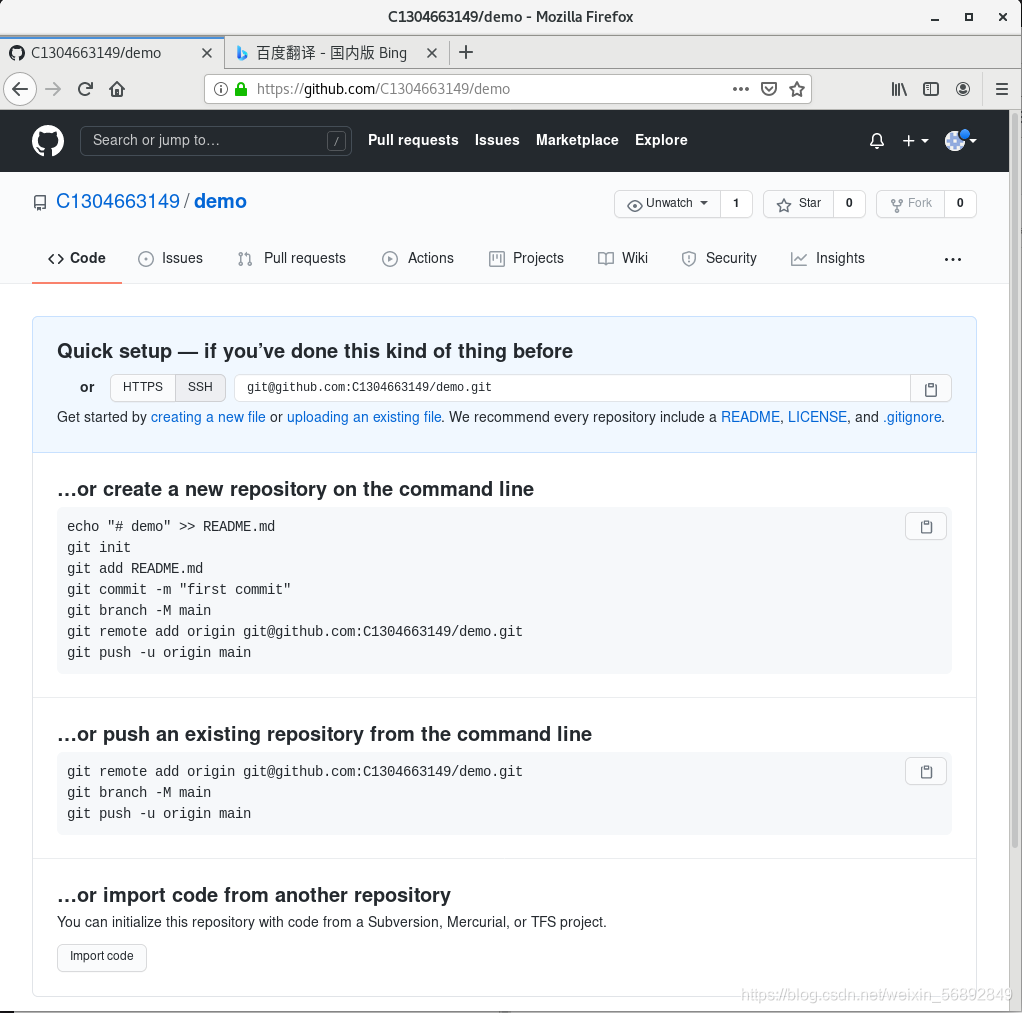This screenshot has height=1013, width=1022.
Task: Close the 百度翻译 Bing tab
Action: coord(431,53)
